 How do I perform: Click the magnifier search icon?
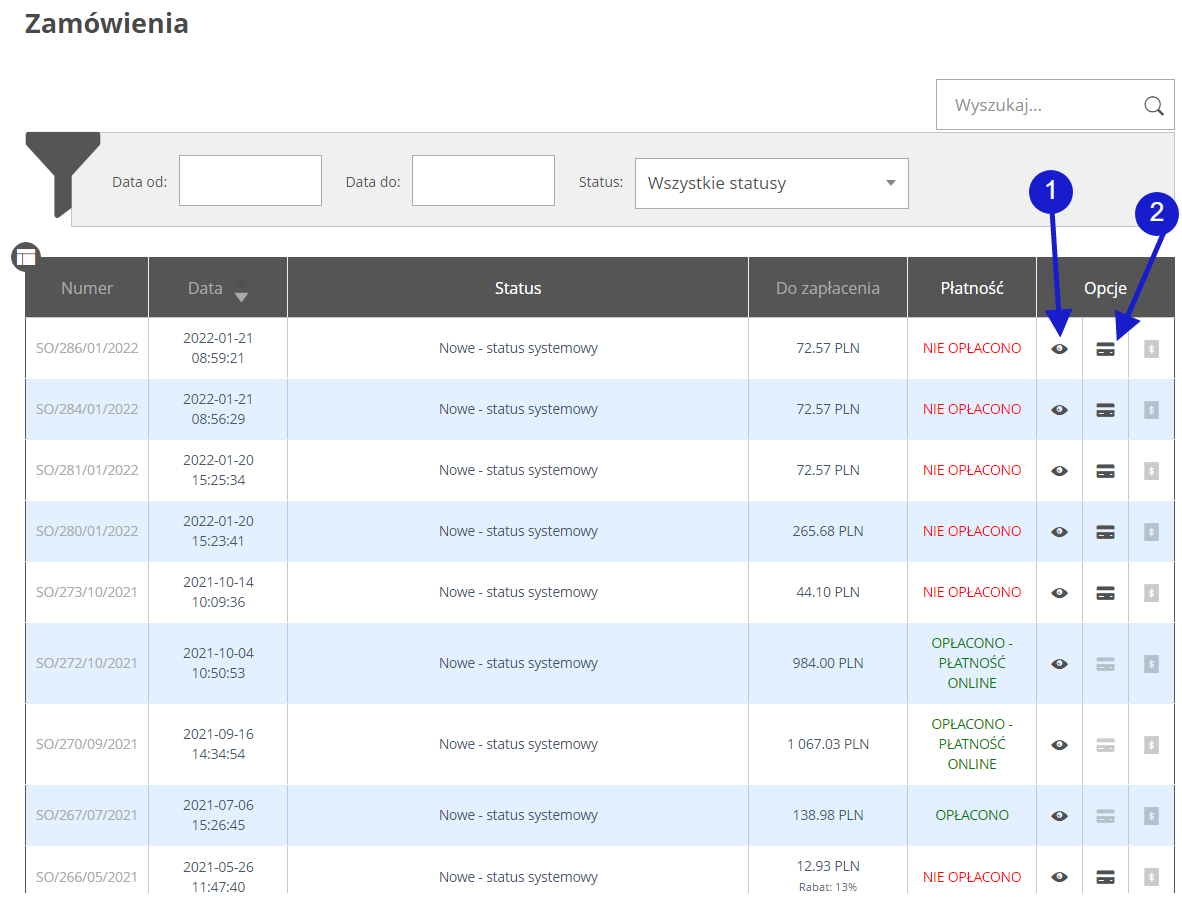1153,106
